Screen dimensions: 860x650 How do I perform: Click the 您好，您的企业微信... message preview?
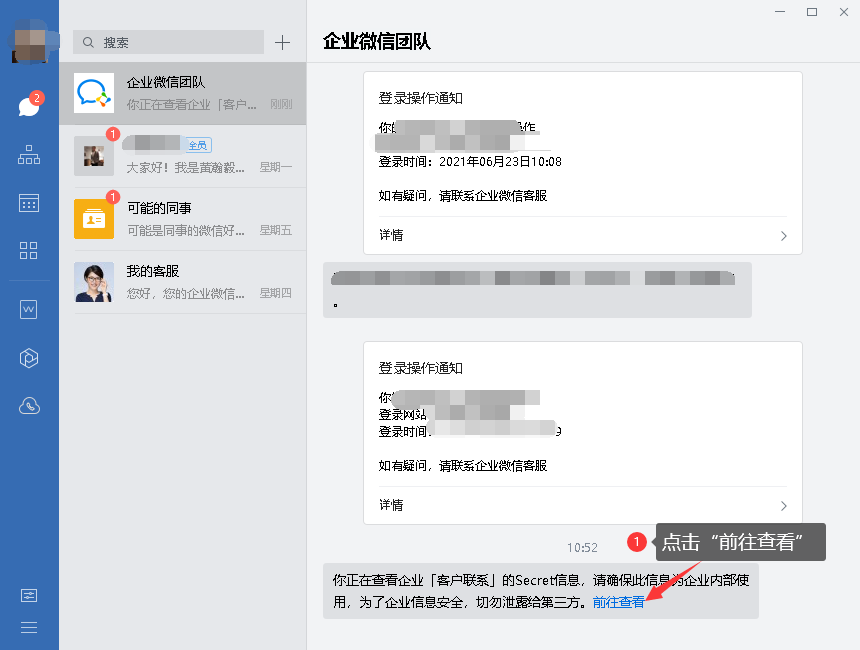[185, 294]
